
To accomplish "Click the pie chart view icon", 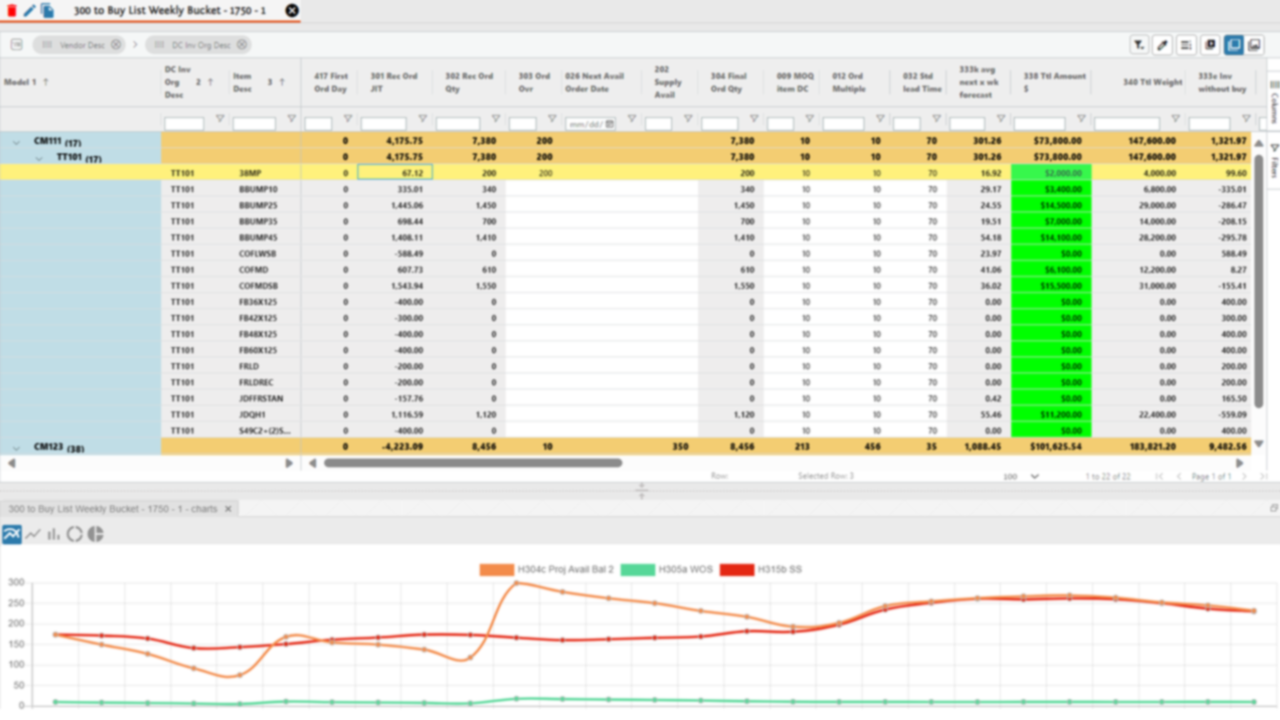I will 96,533.
